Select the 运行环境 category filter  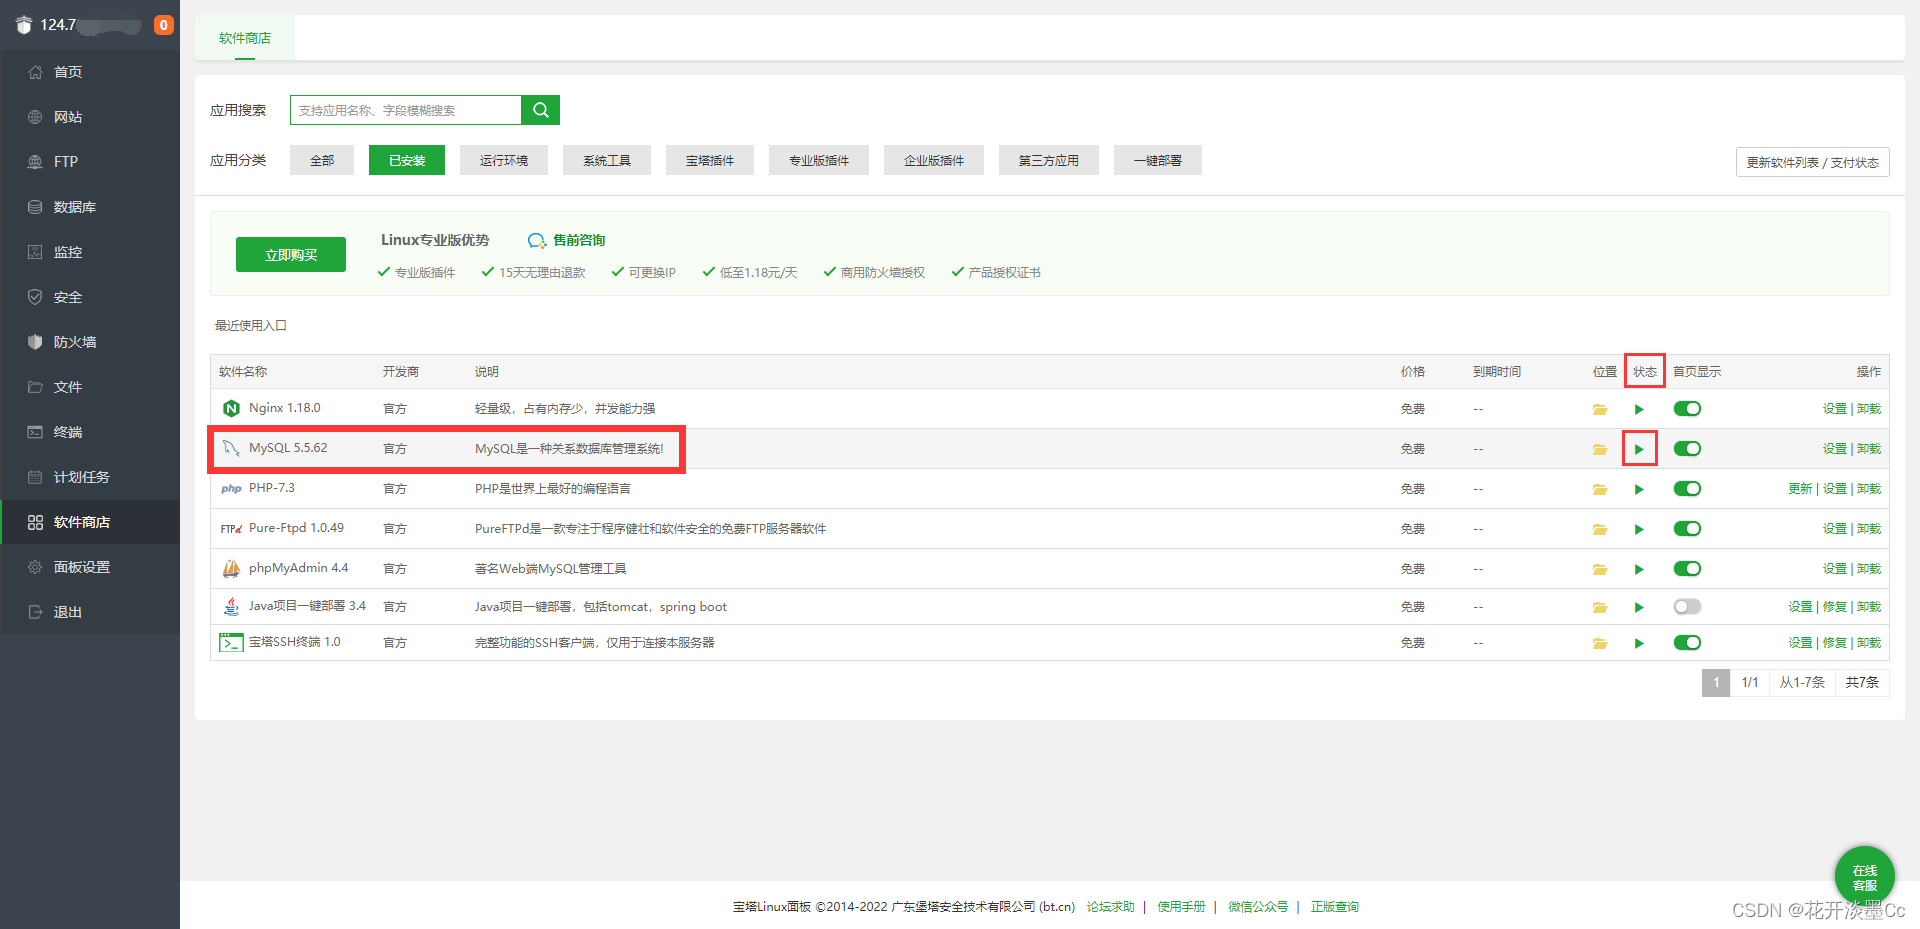pyautogui.click(x=504, y=160)
